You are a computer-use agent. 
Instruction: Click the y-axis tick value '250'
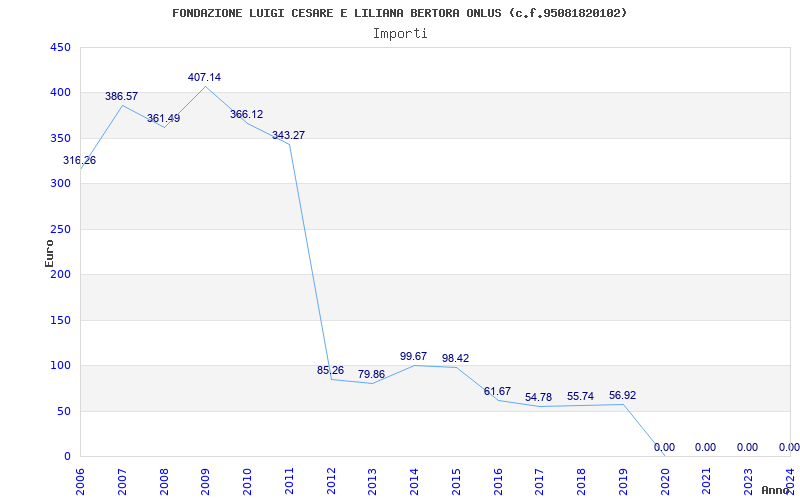coord(60,229)
